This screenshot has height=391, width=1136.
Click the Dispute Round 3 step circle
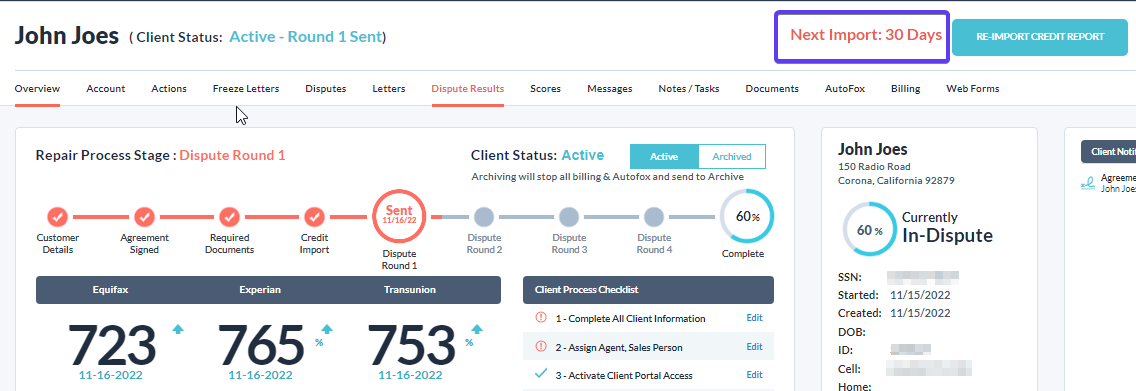(x=569, y=216)
